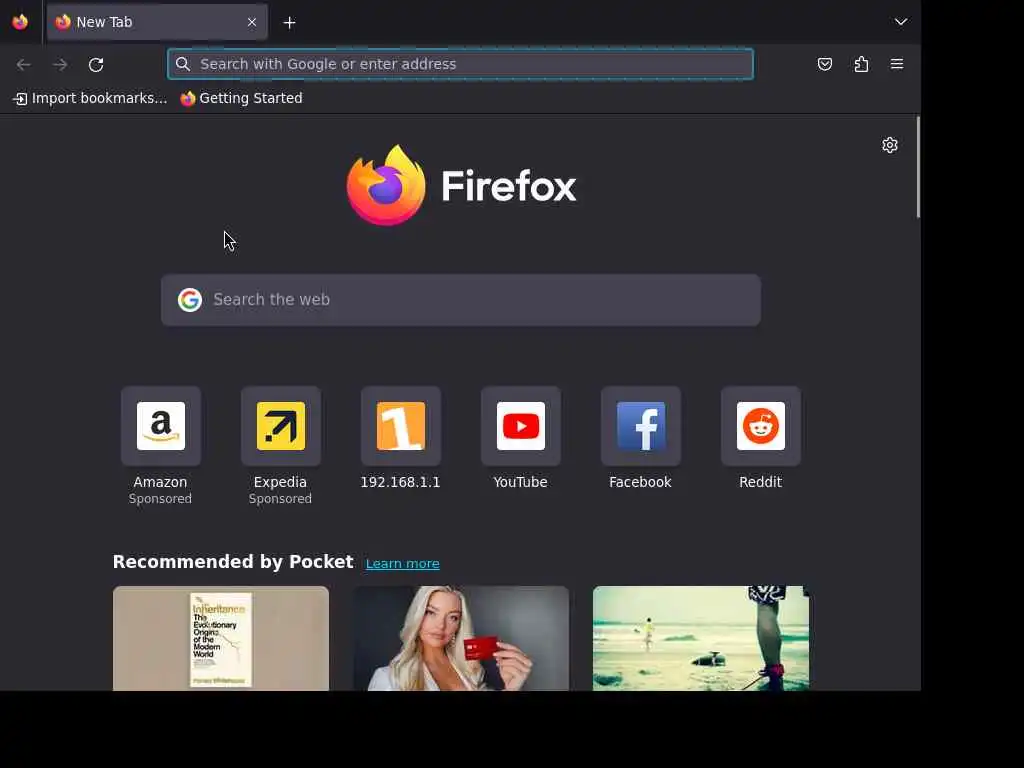Image resolution: width=1024 pixels, height=768 pixels.
Task: Open new tab personalize gear icon
Action: click(x=889, y=145)
